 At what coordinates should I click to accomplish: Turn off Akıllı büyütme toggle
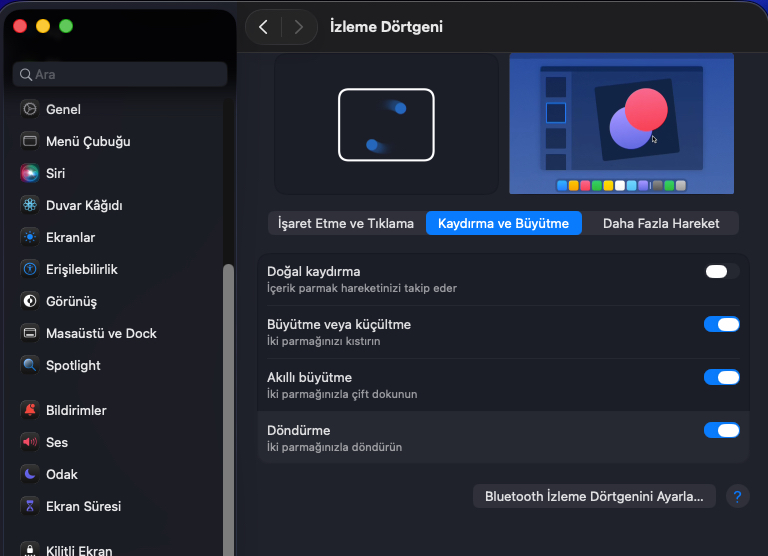(x=721, y=377)
